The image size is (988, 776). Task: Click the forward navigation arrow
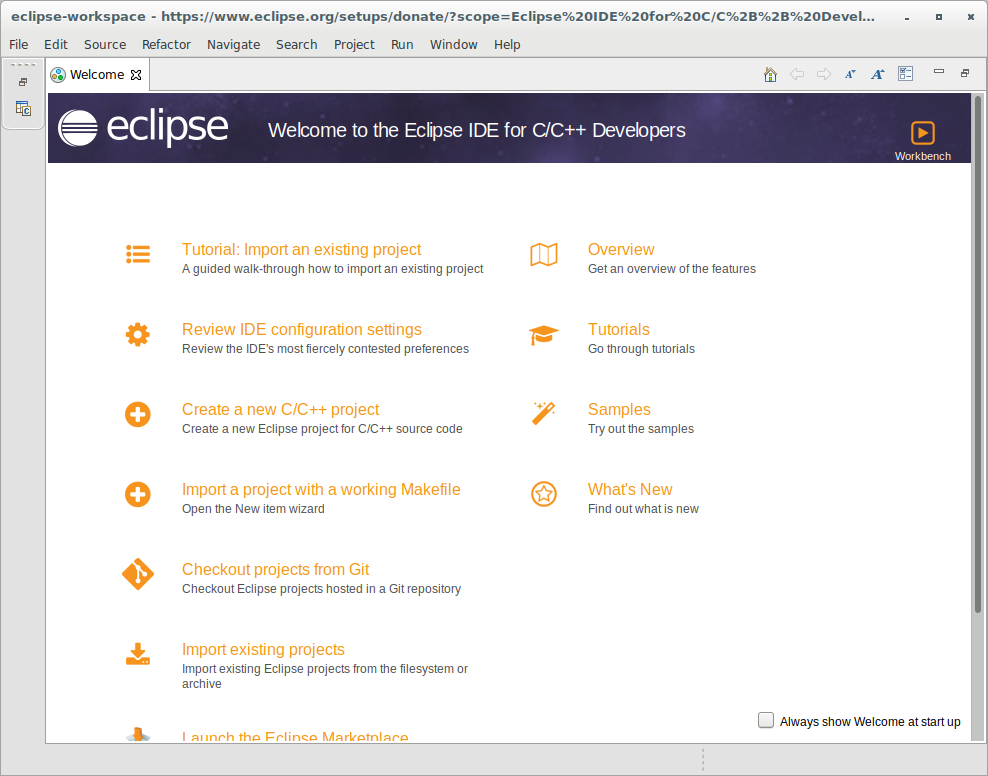pos(822,73)
